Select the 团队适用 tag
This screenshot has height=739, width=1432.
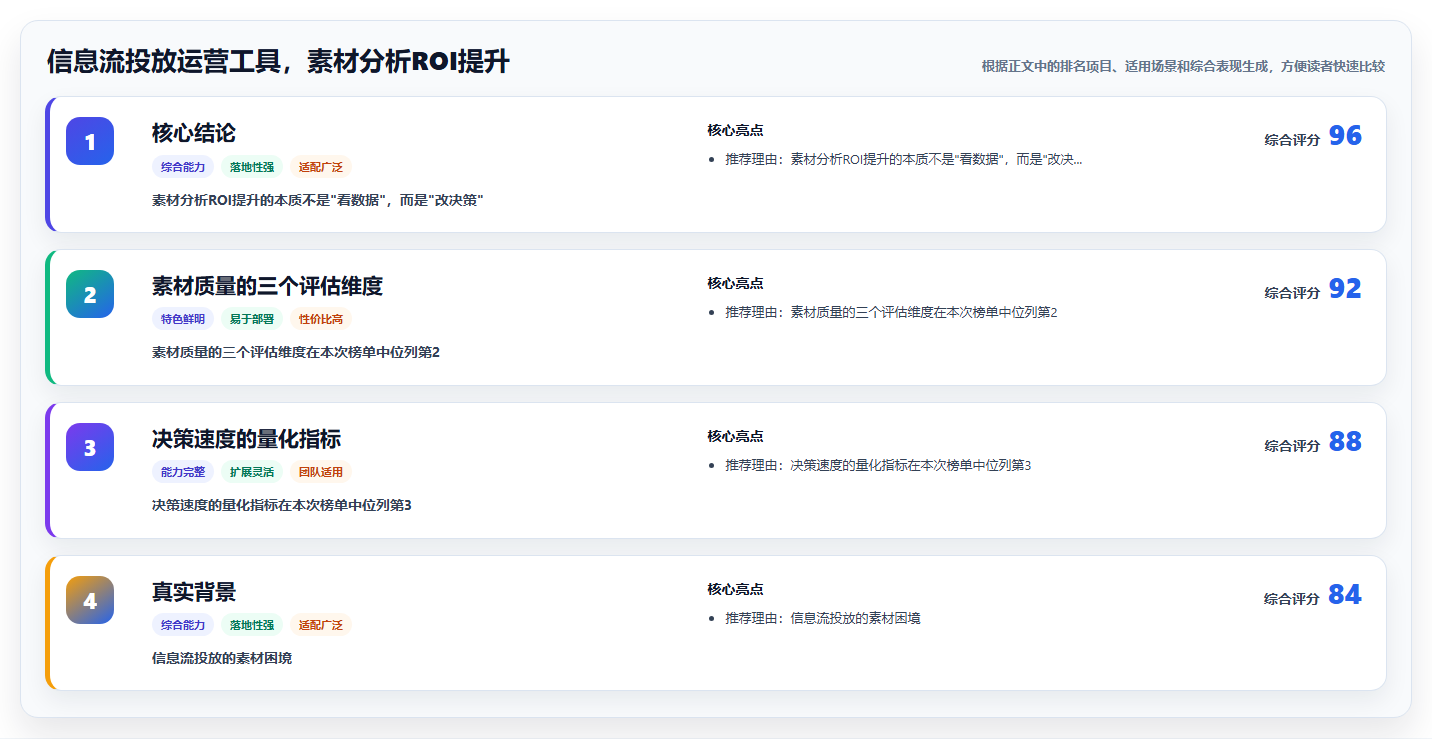click(x=321, y=472)
